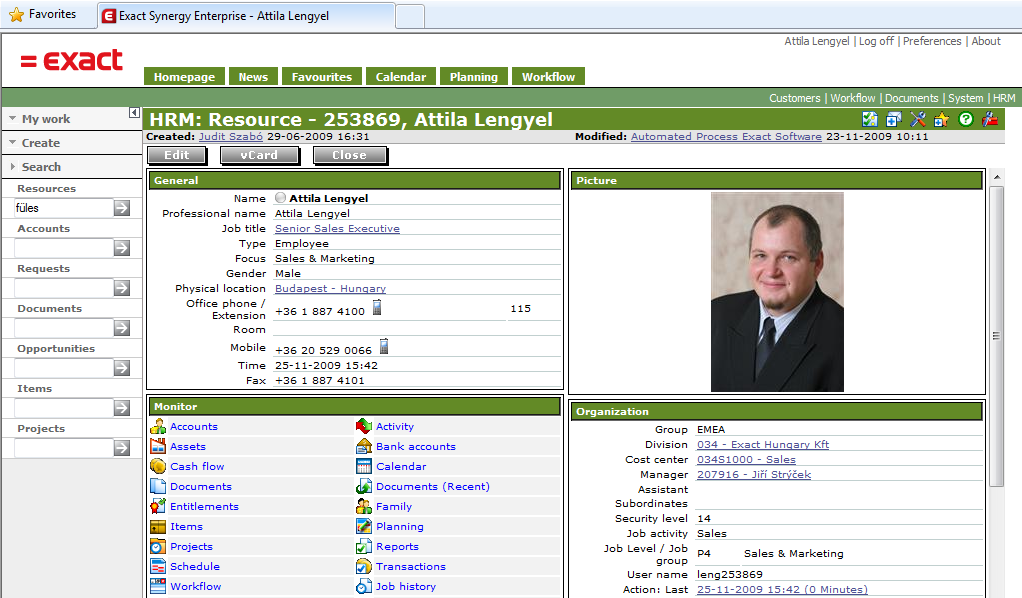The width and height of the screenshot is (1022, 598).
Task: Click phone icon beside mobile number
Action: point(384,346)
